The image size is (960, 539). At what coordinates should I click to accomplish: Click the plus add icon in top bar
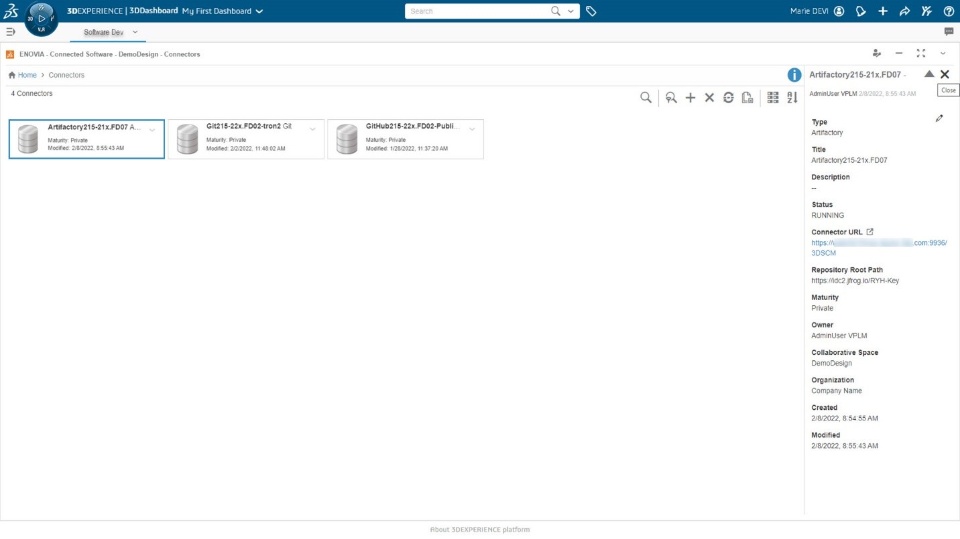point(883,11)
